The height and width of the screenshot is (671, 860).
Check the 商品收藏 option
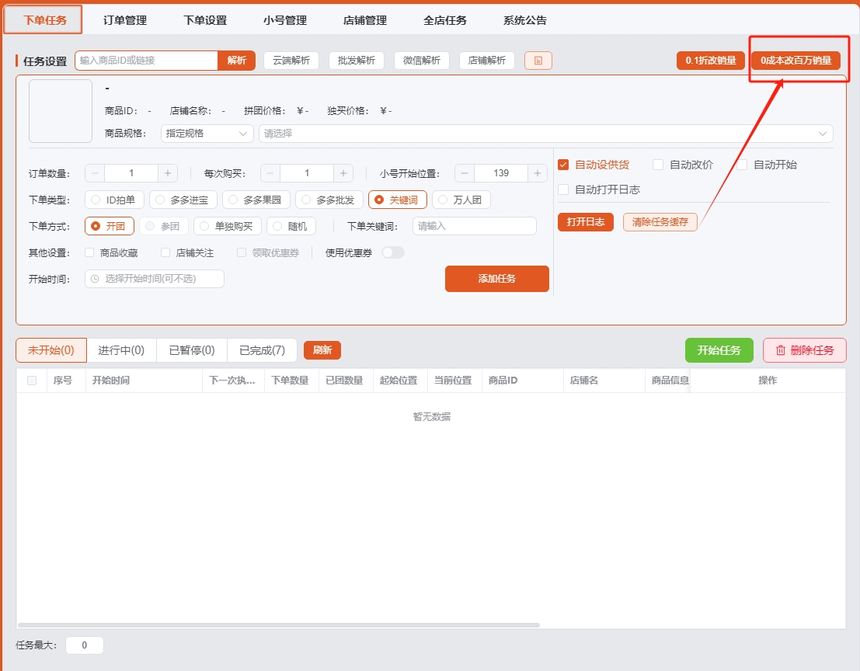[89, 252]
